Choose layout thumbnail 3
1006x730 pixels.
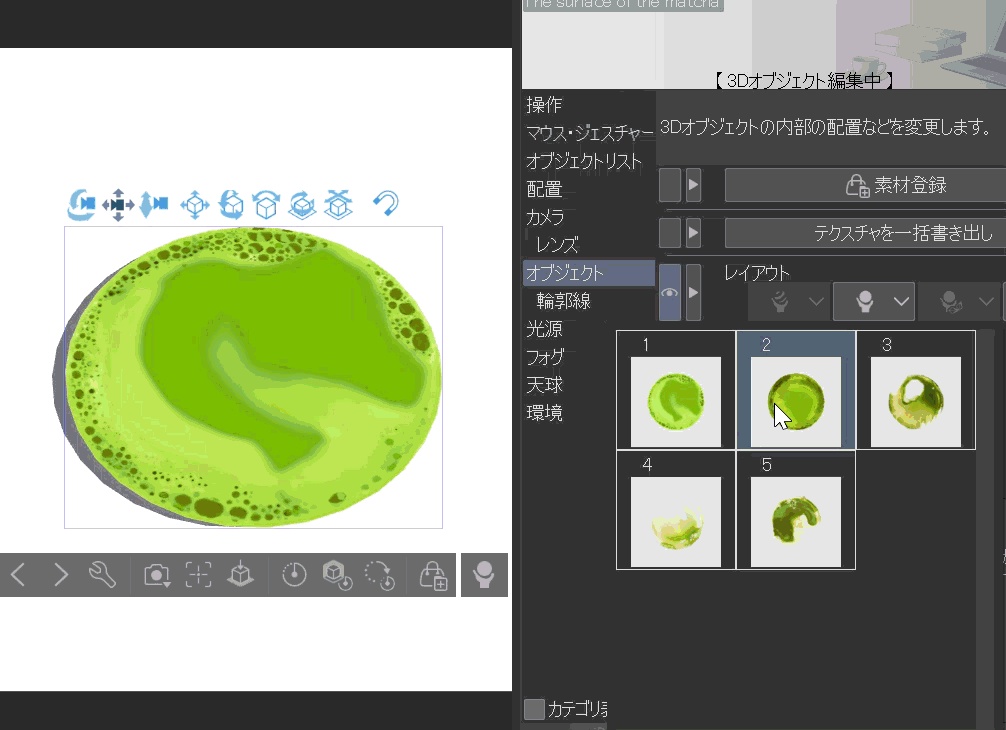pyautogui.click(x=916, y=390)
